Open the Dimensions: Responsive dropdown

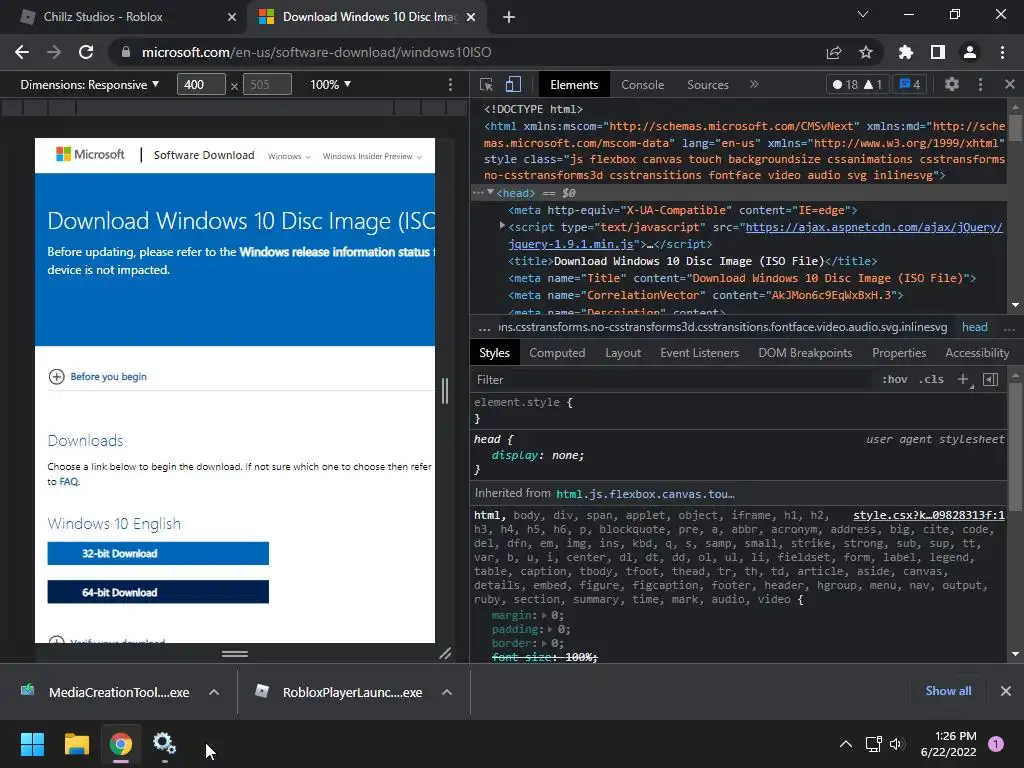(89, 84)
